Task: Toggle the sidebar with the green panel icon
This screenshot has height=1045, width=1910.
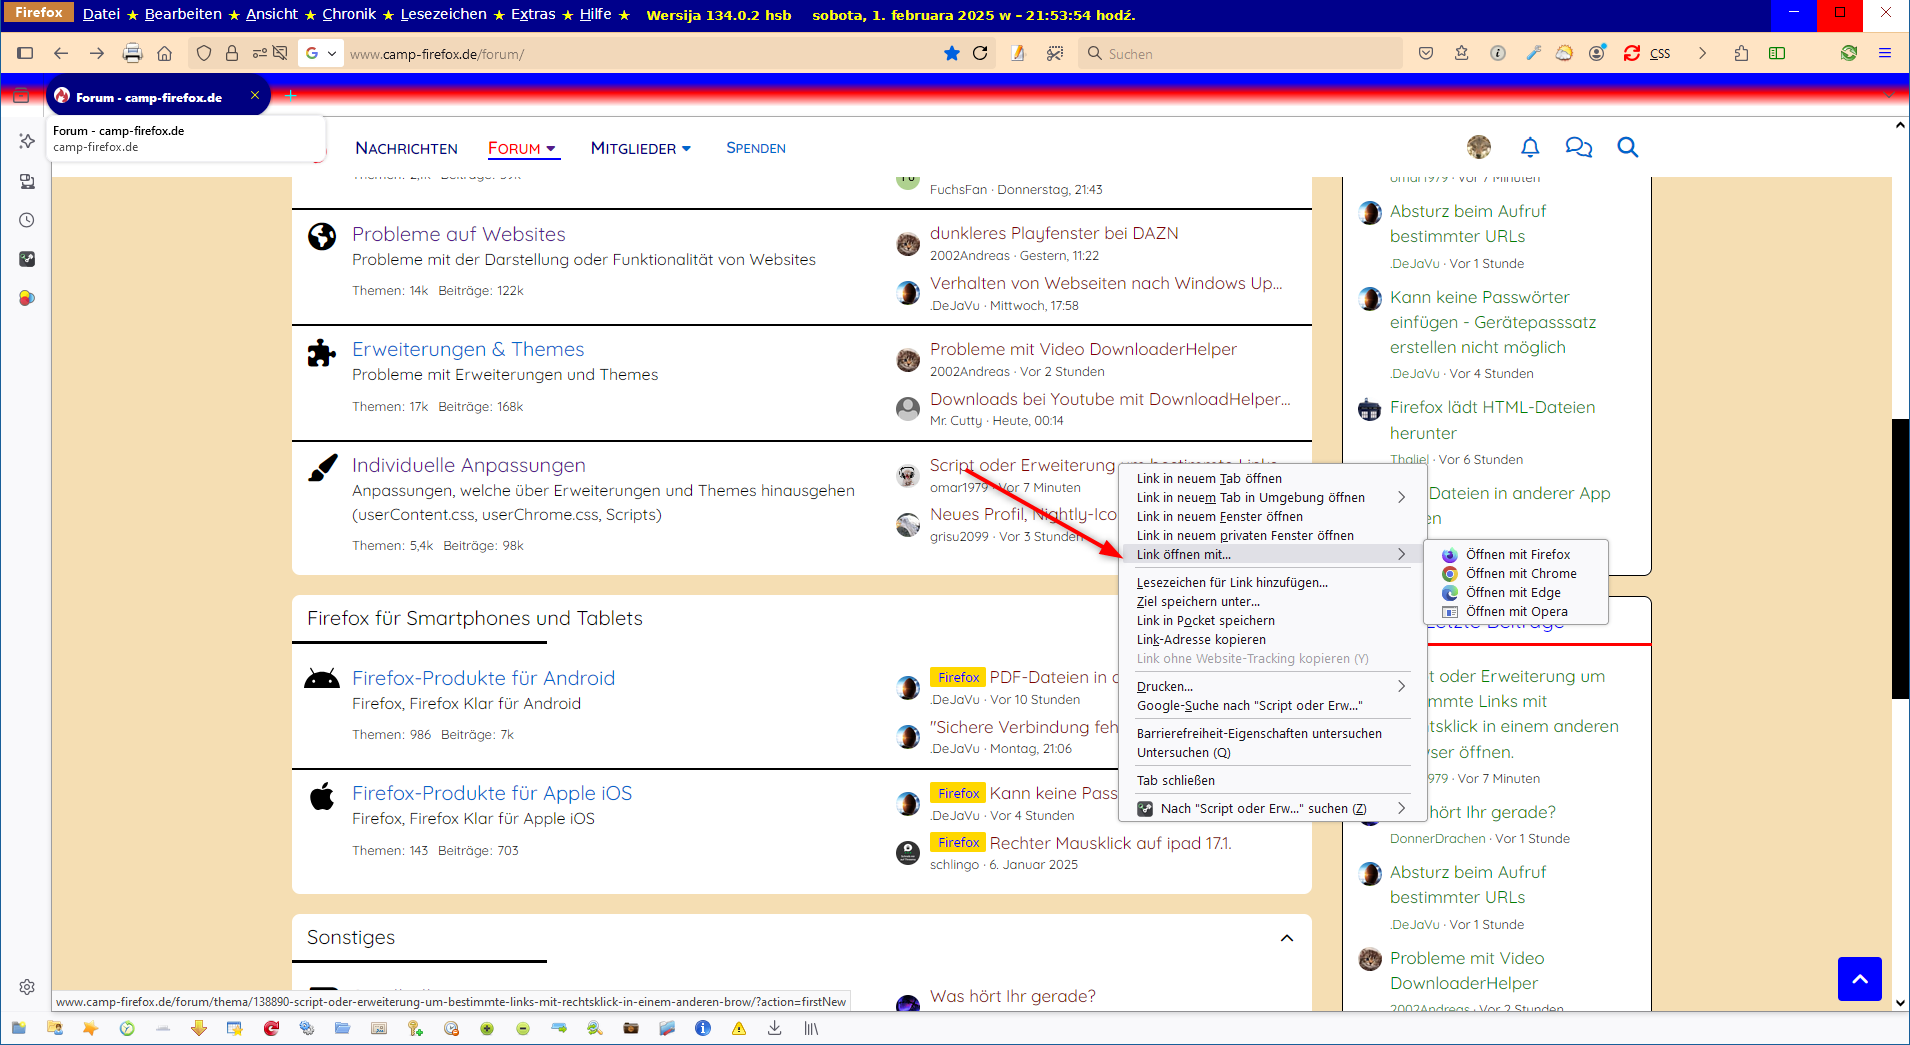Action: 1777,53
